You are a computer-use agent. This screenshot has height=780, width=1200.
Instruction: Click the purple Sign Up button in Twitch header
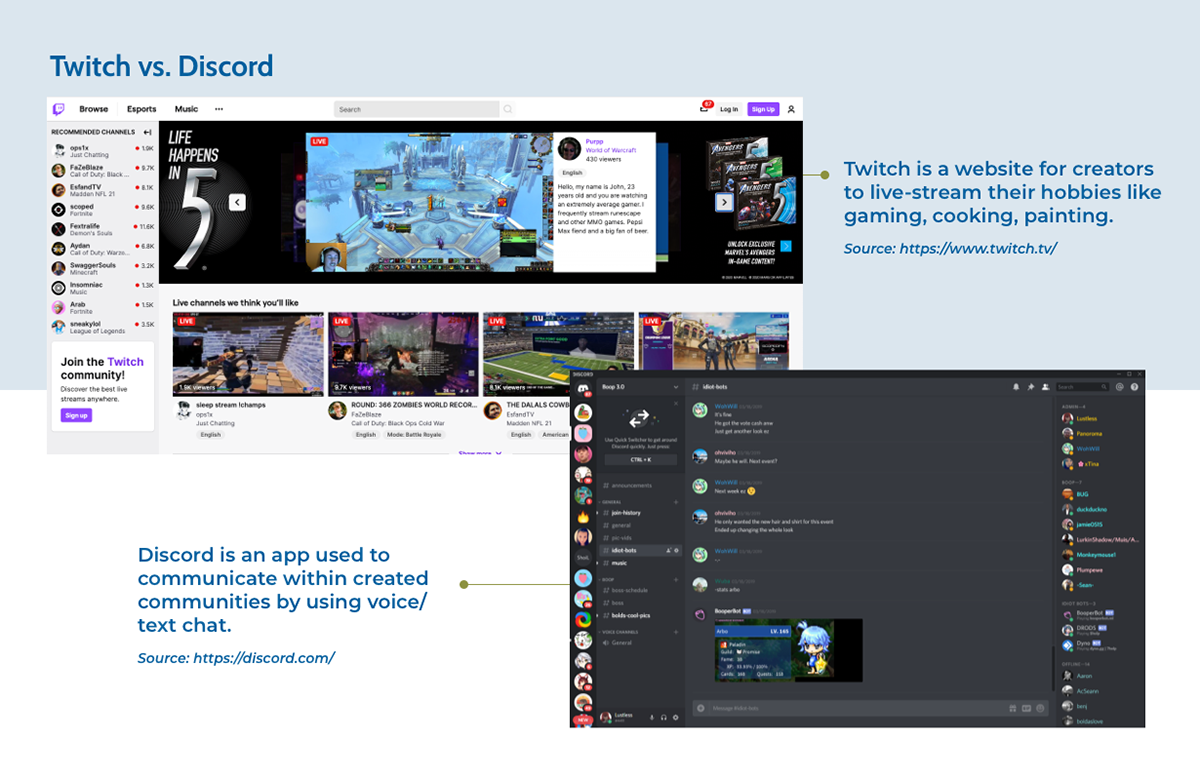pos(763,109)
